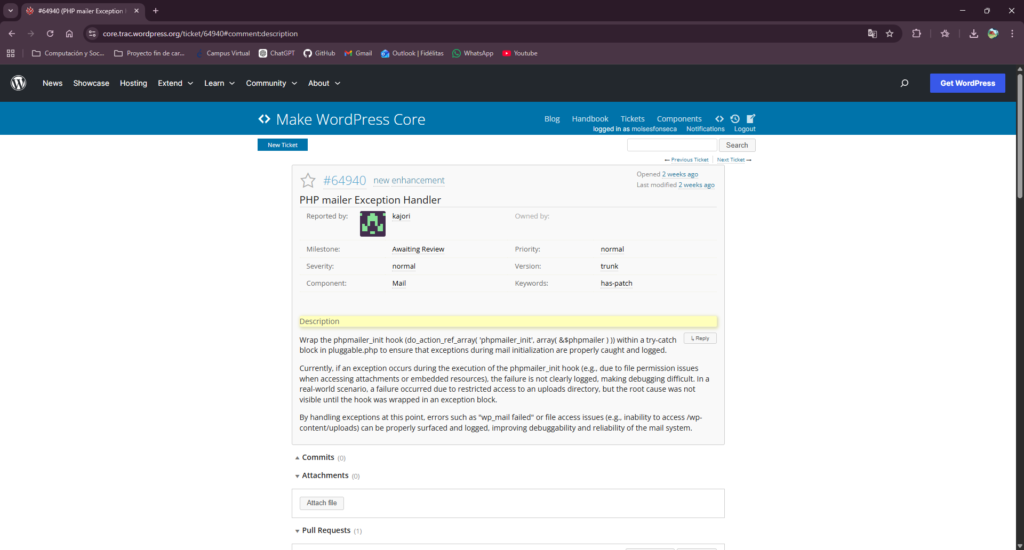
Task: Open the Tickets tab
Action: click(x=632, y=119)
